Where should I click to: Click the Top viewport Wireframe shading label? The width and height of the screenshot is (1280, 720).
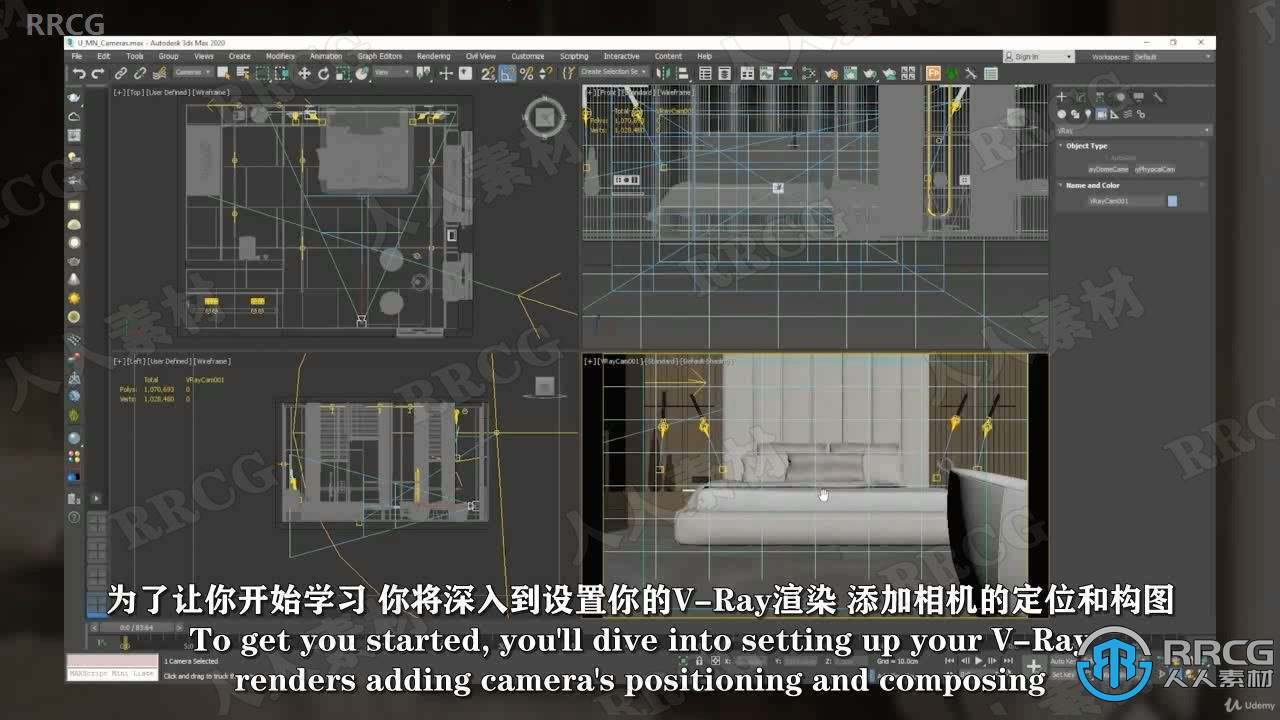coord(212,92)
